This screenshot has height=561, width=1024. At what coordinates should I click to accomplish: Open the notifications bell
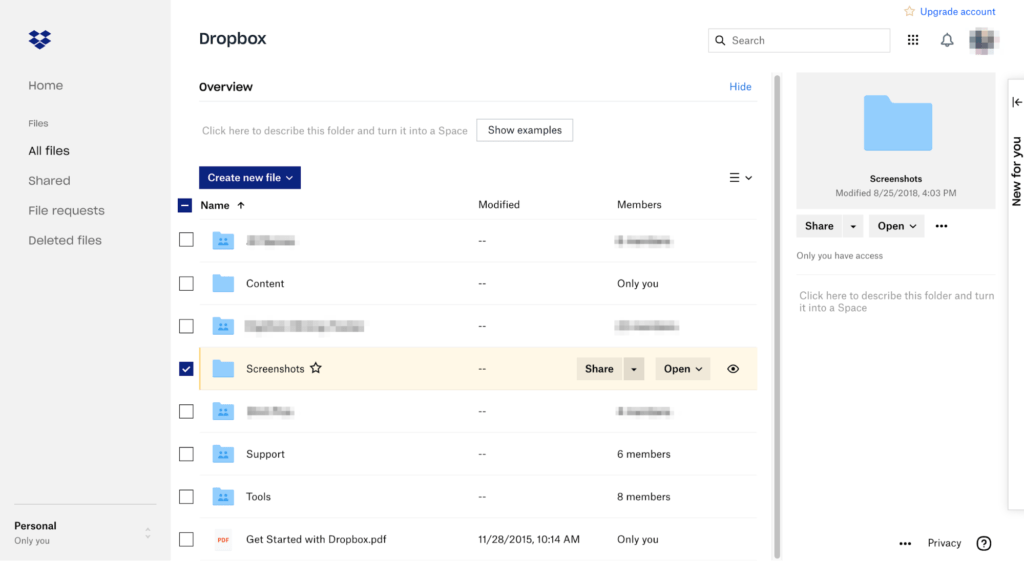(x=947, y=40)
